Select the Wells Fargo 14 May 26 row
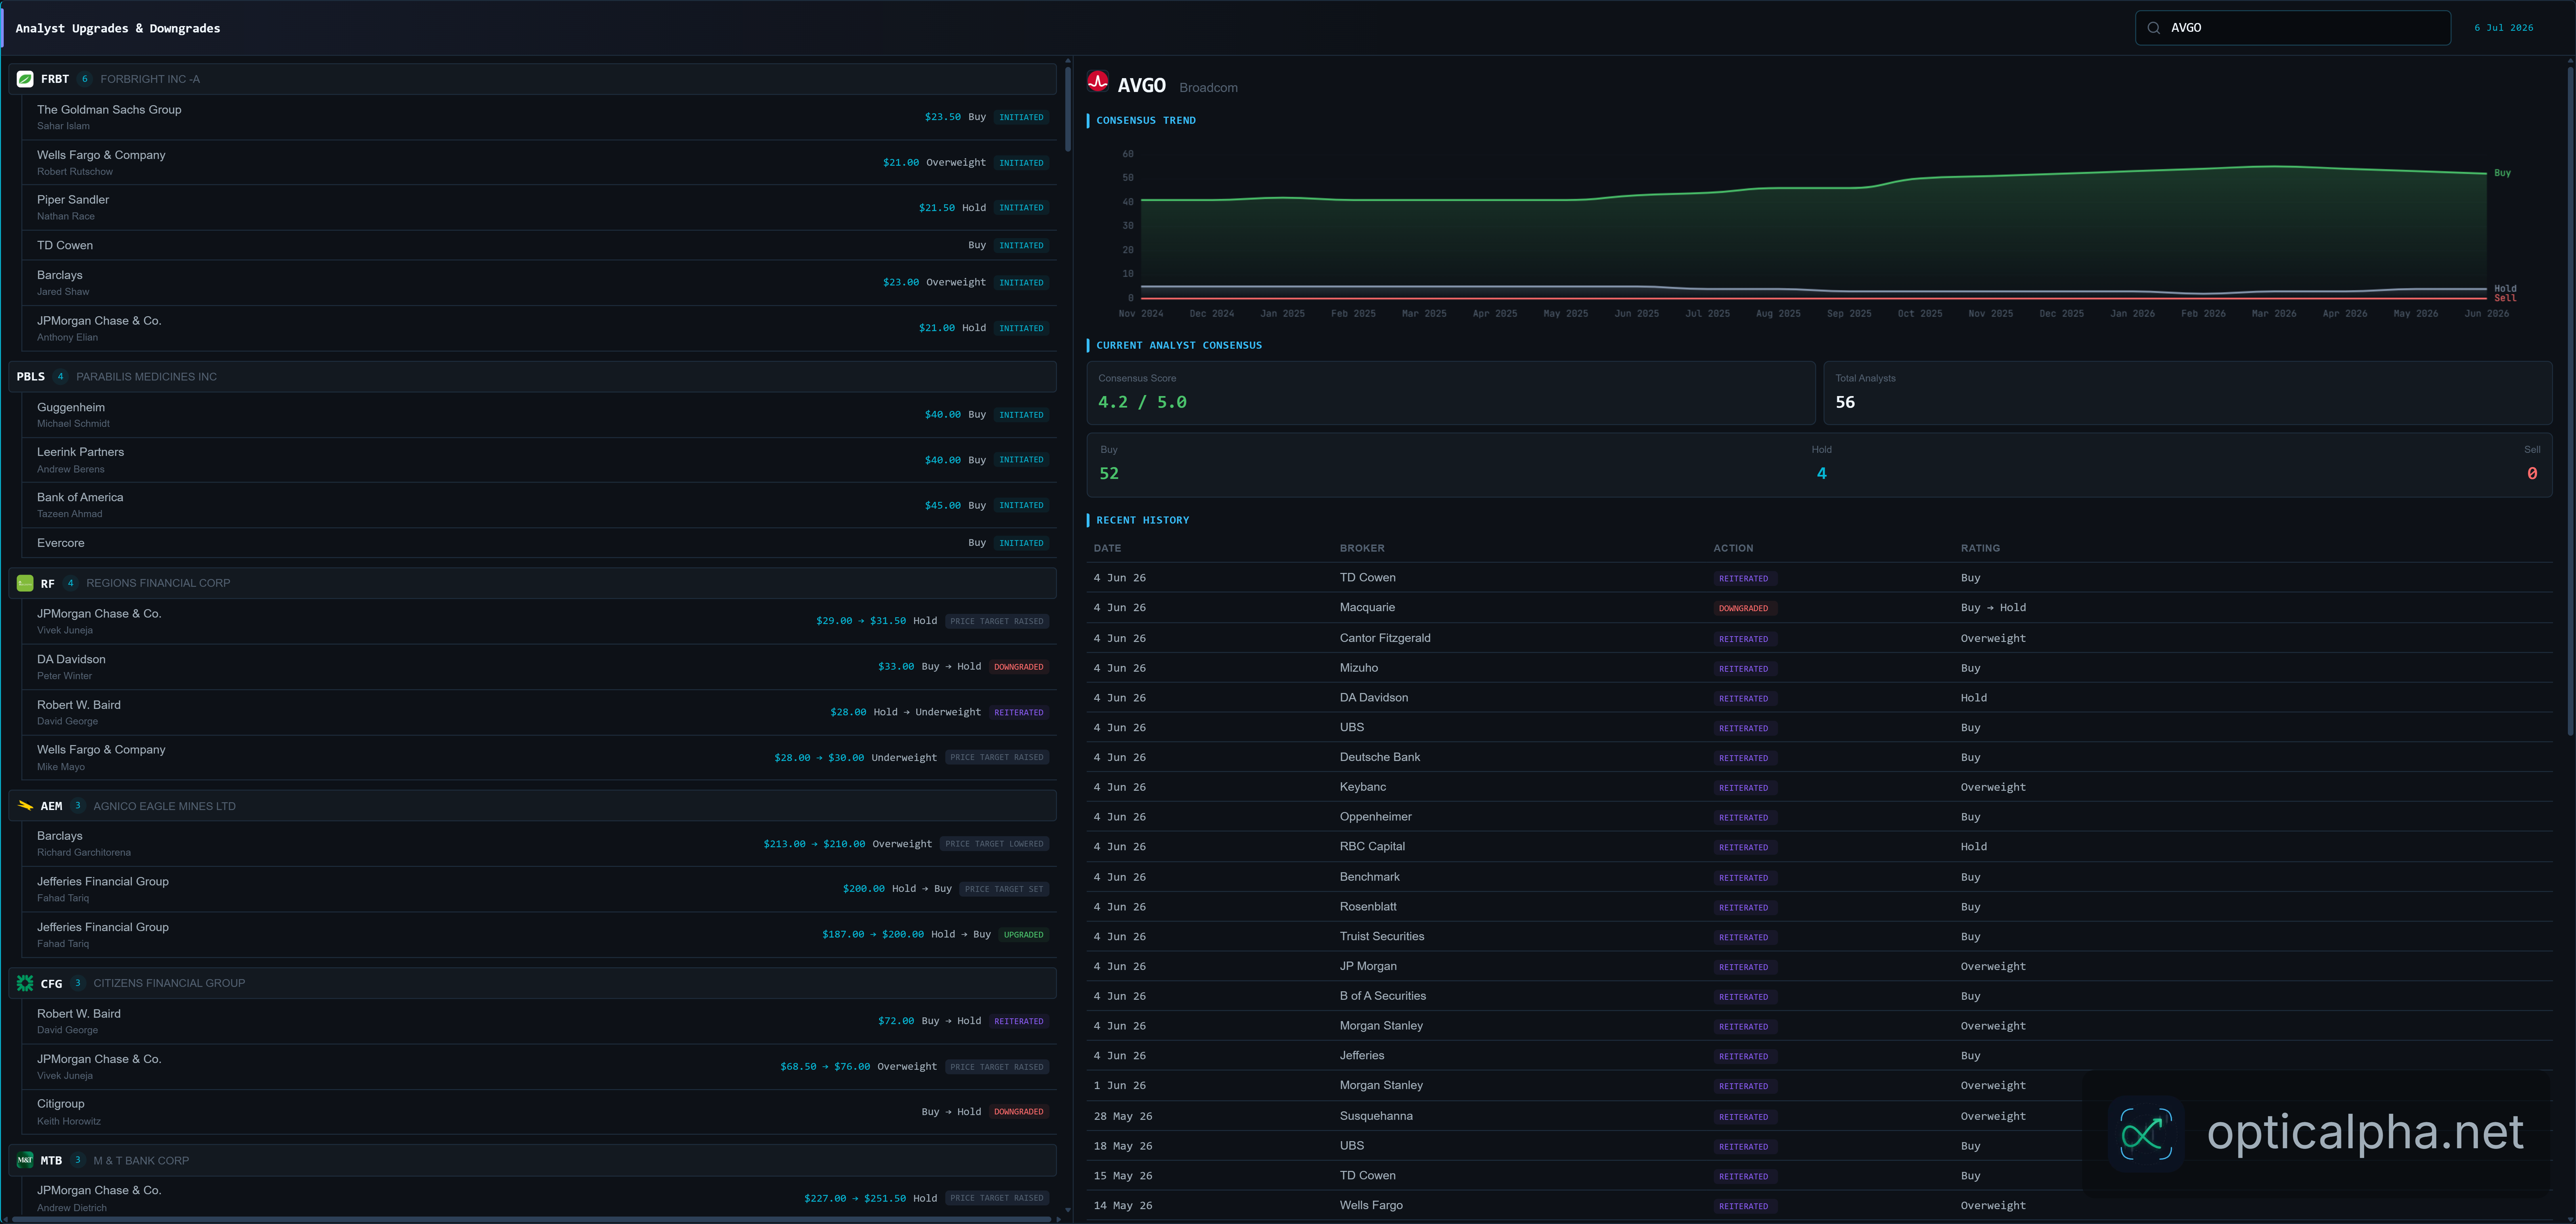 [1819, 1206]
